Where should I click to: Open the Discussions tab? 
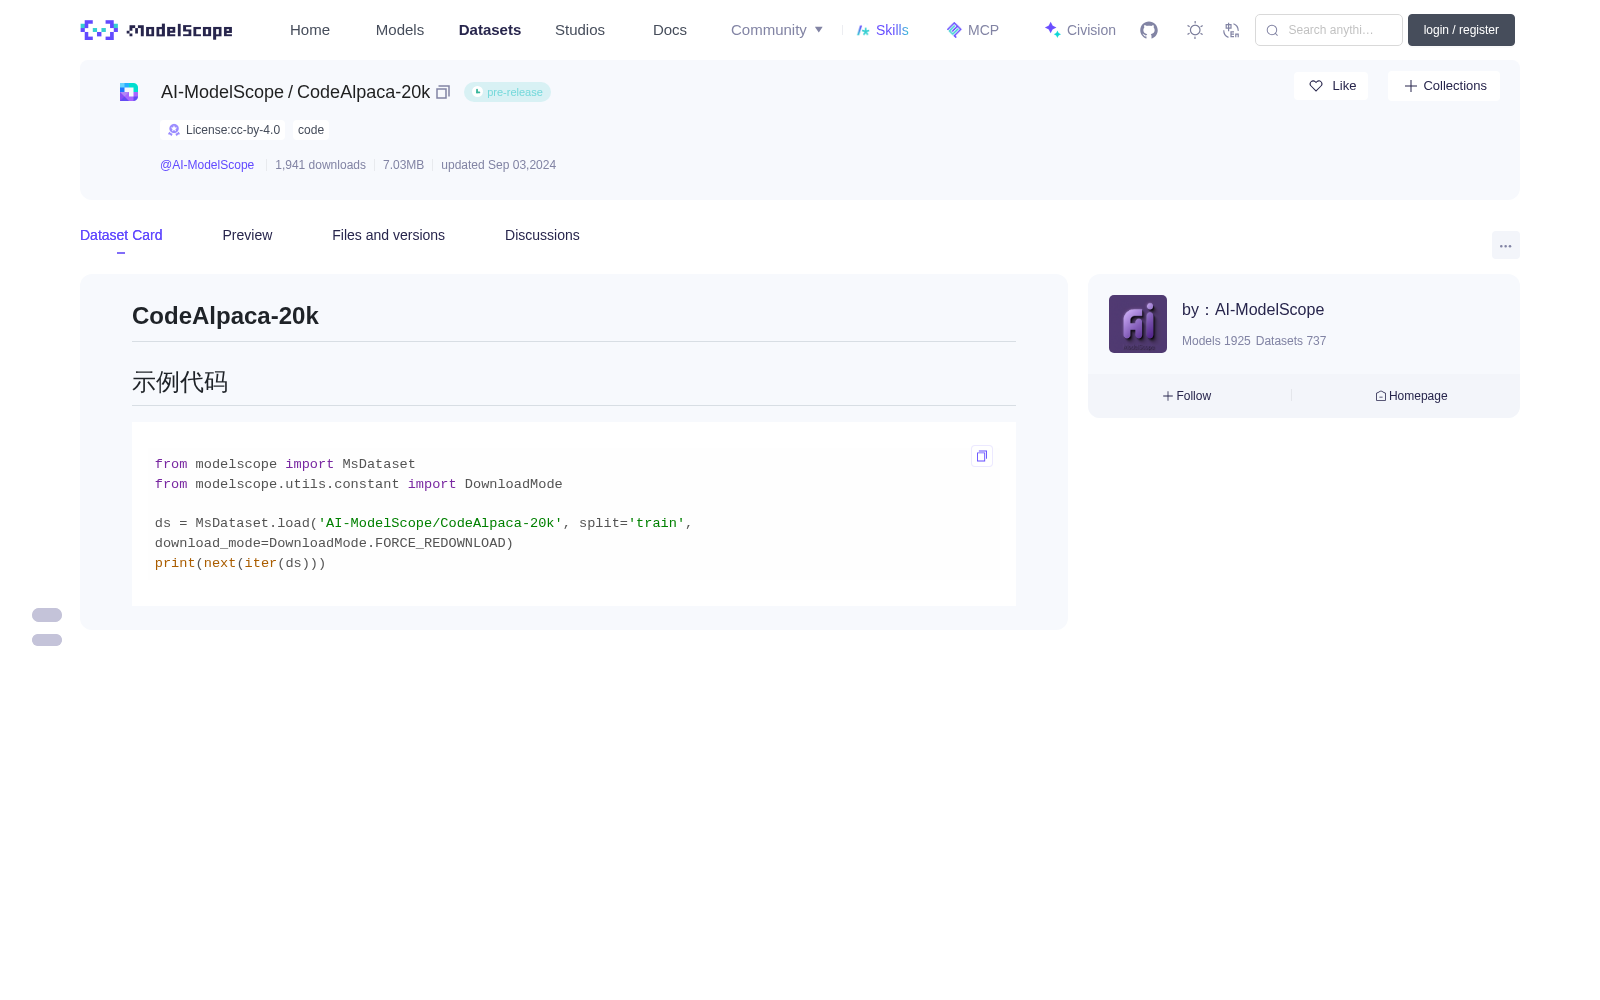click(542, 235)
